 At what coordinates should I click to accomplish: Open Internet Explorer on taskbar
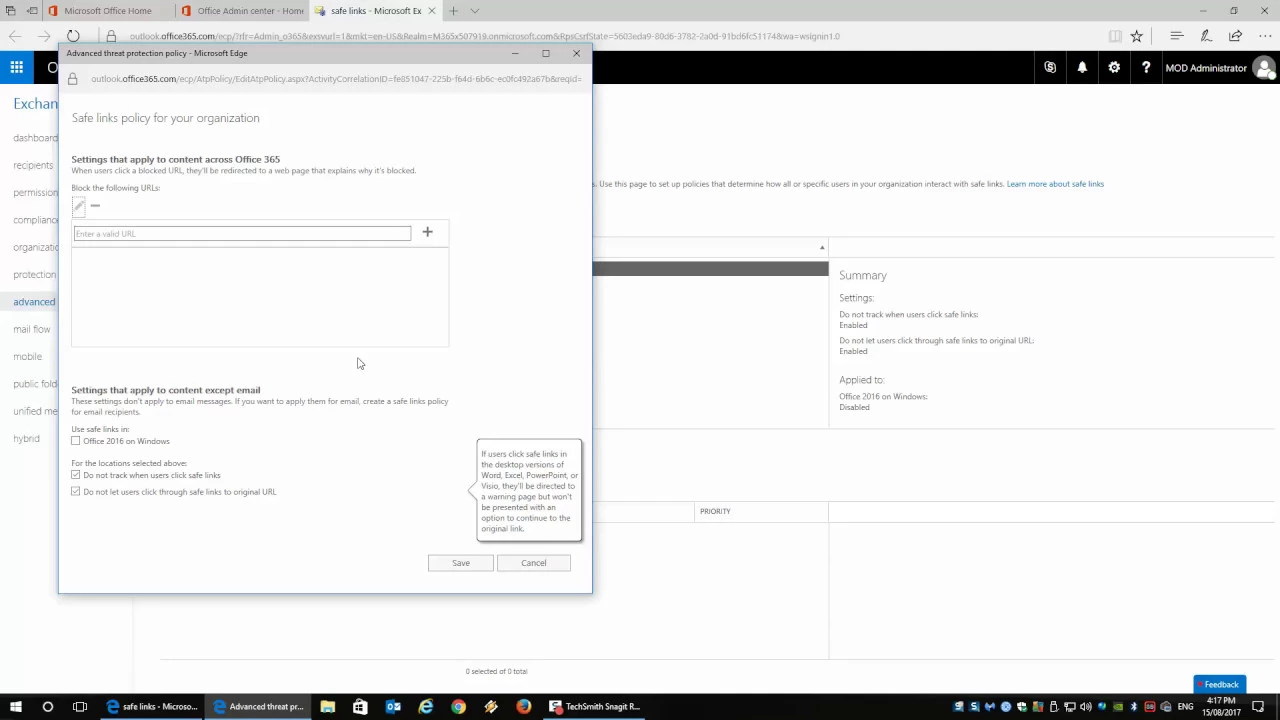426,706
